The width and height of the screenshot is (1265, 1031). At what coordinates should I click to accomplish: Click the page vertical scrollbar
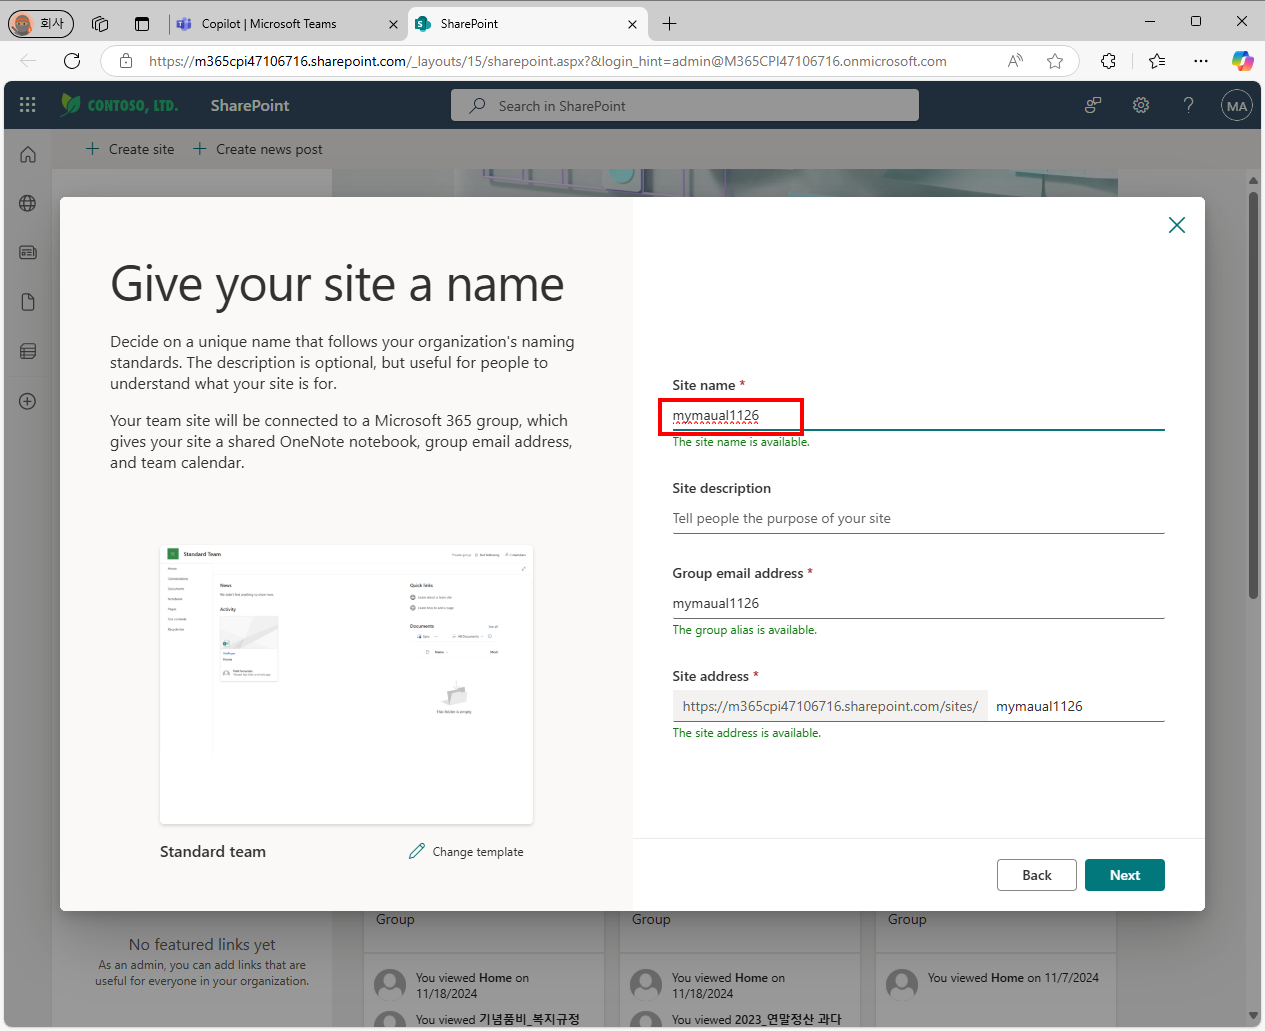tap(1253, 395)
